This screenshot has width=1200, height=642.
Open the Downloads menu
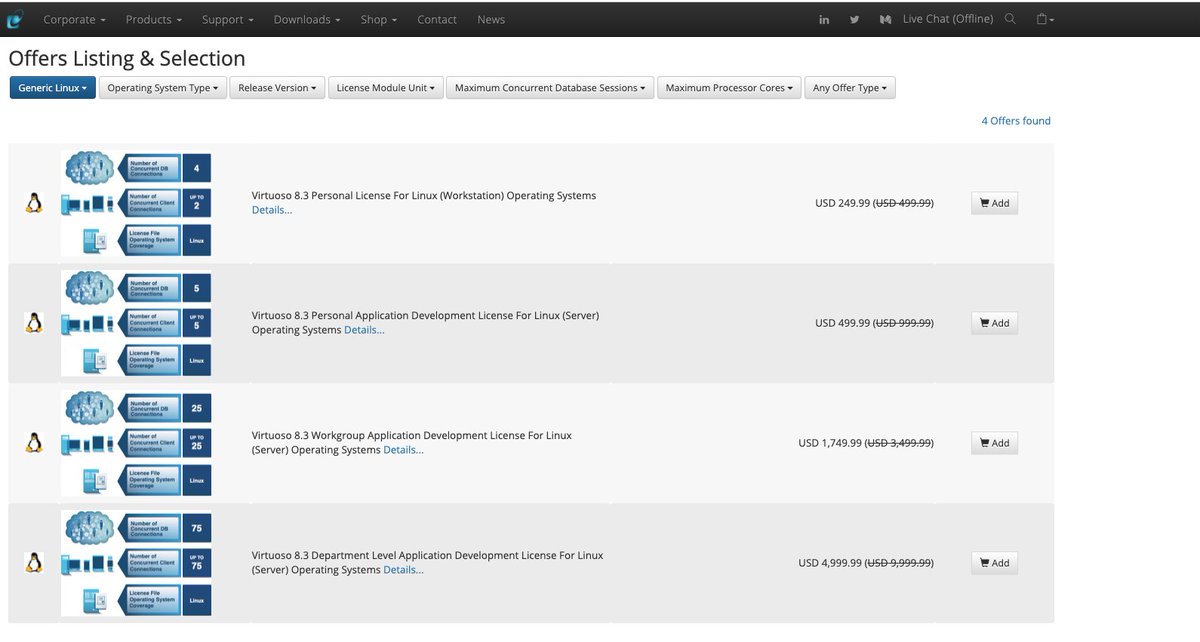point(307,19)
